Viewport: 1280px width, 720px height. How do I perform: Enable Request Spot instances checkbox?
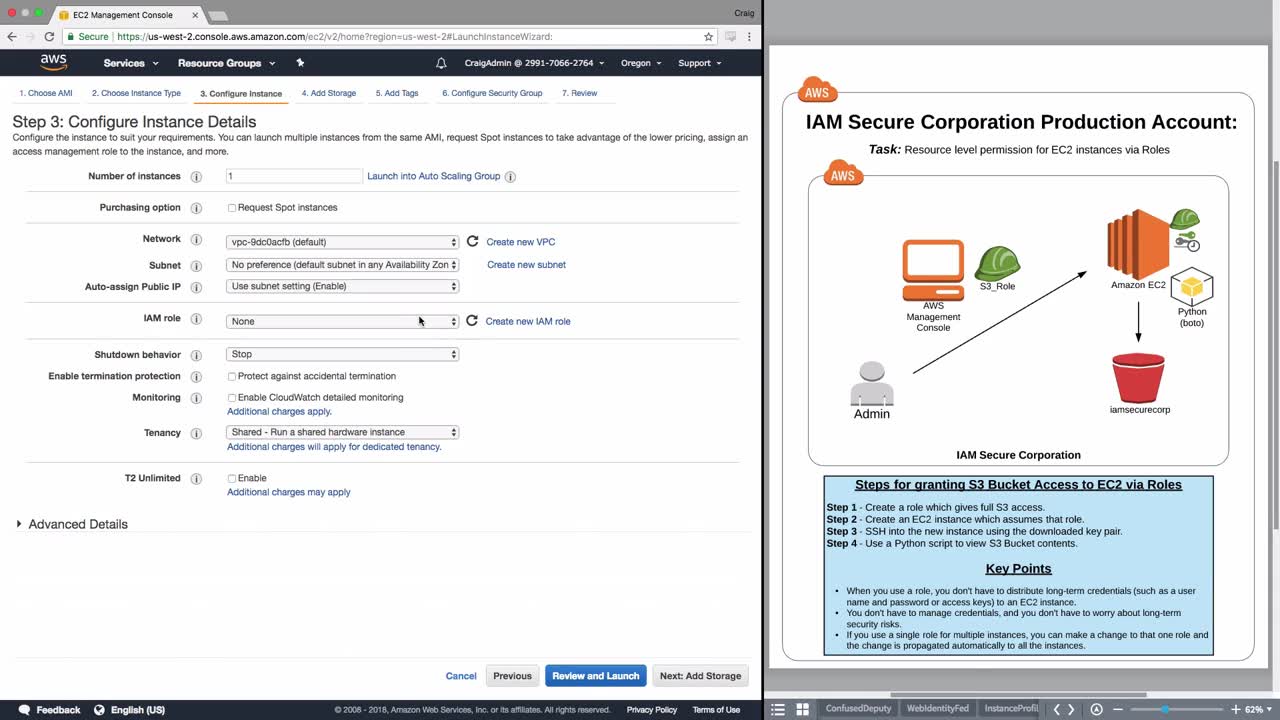coord(232,208)
